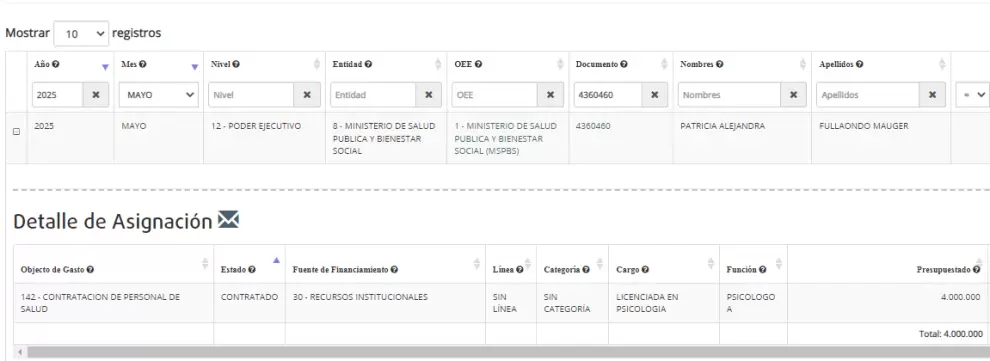The image size is (990, 361).
Task: Click the help icon next to OEE
Action: [478, 64]
